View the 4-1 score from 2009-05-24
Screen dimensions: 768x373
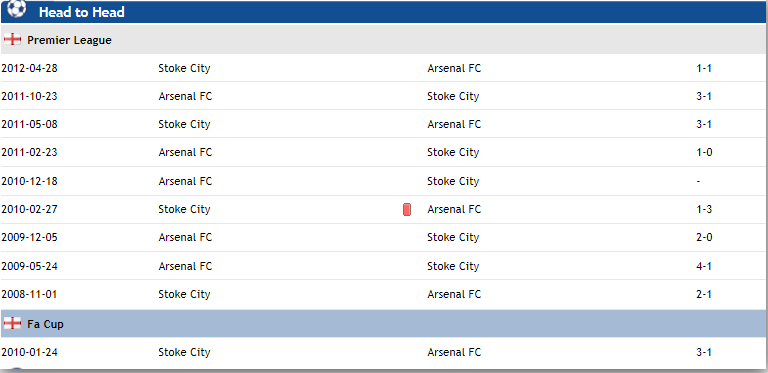tap(704, 266)
